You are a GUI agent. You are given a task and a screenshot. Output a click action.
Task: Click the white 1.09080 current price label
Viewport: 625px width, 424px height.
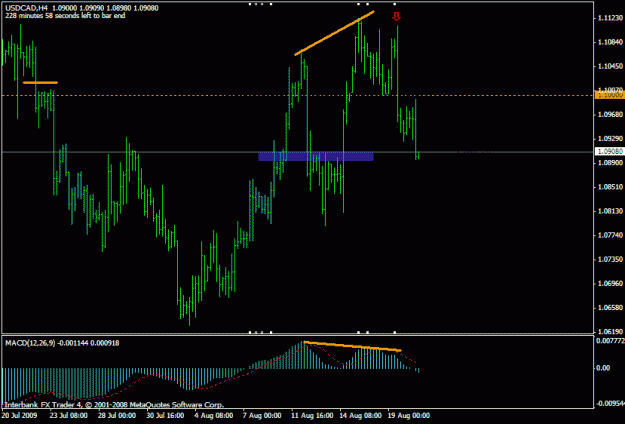coord(609,151)
